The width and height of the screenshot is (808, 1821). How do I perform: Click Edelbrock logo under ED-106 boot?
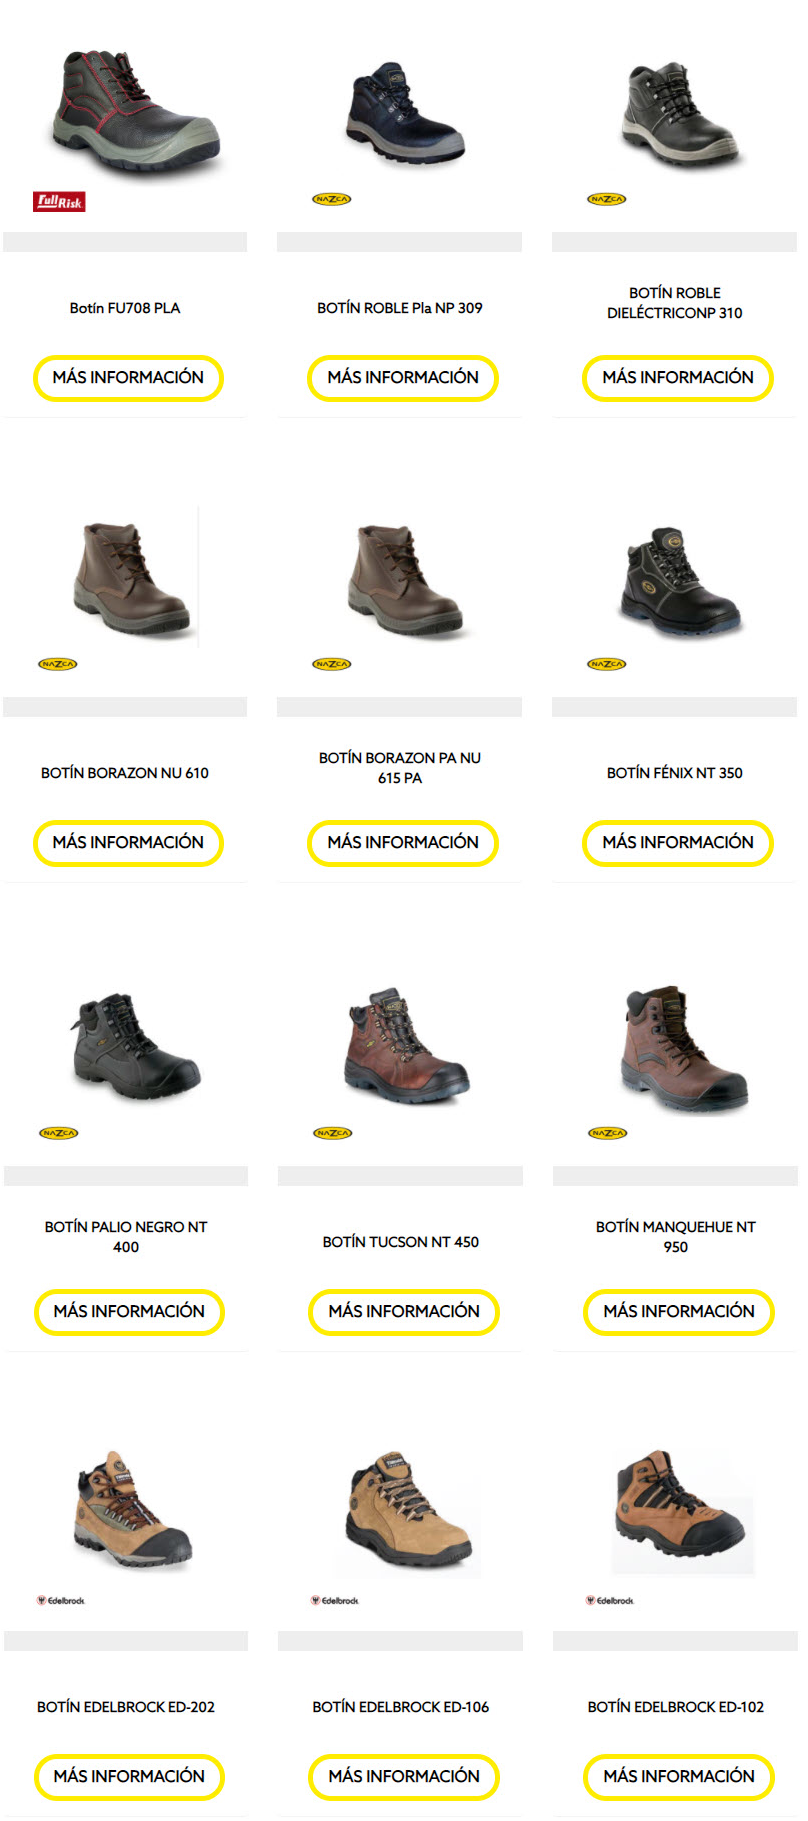point(335,1600)
